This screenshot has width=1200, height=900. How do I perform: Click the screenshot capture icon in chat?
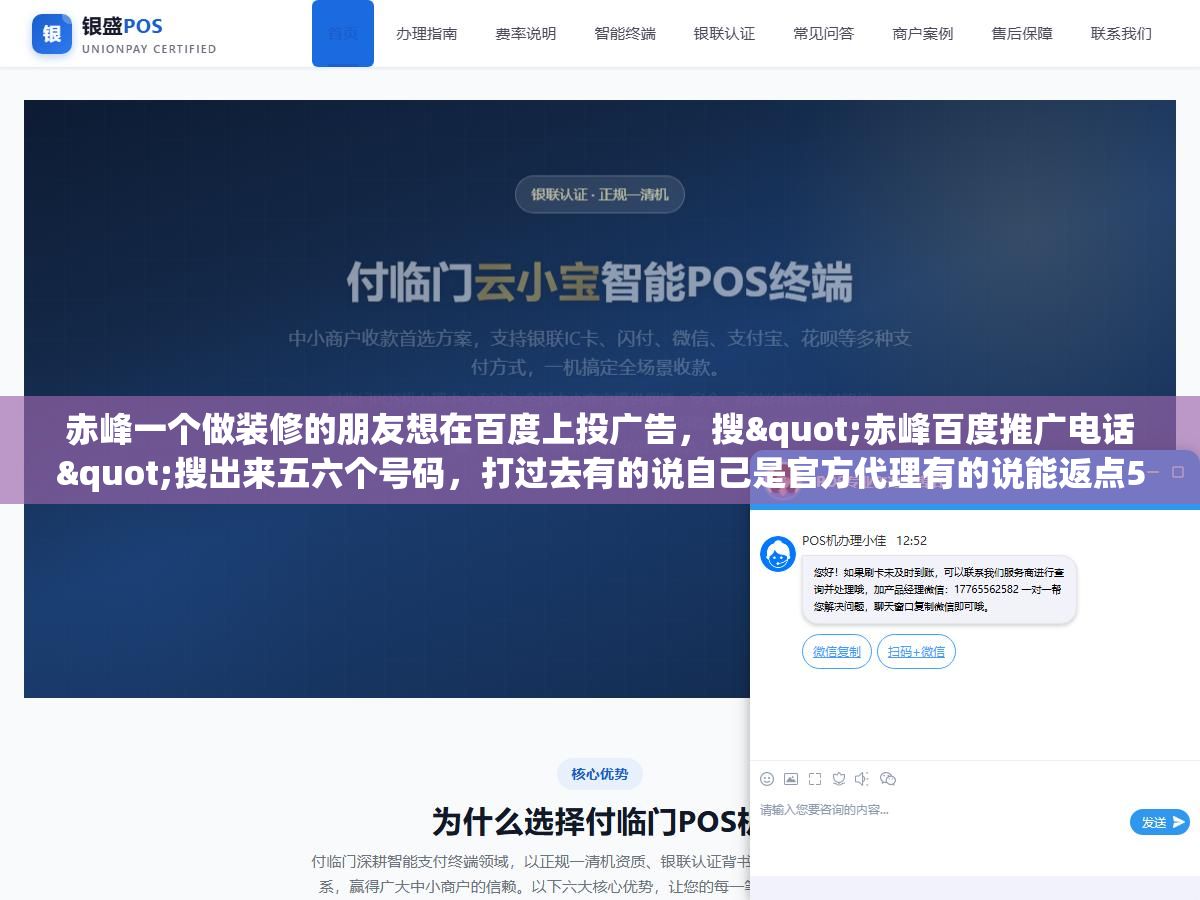pos(815,779)
